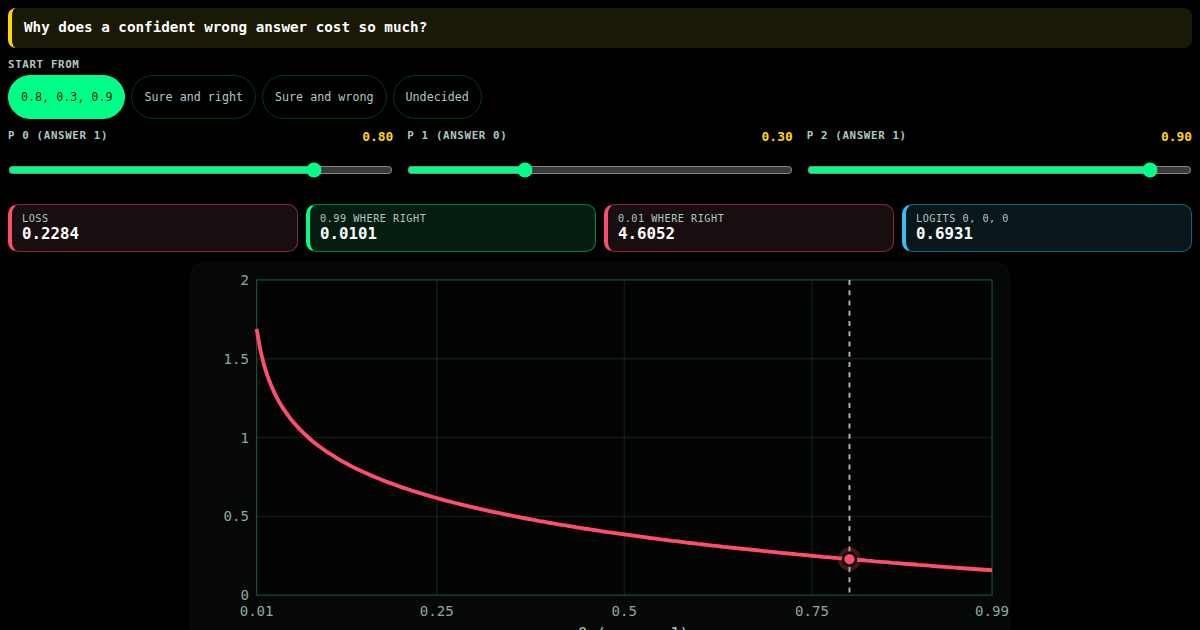Click the "P 2 (ANSWER 1)" label

point(857,135)
